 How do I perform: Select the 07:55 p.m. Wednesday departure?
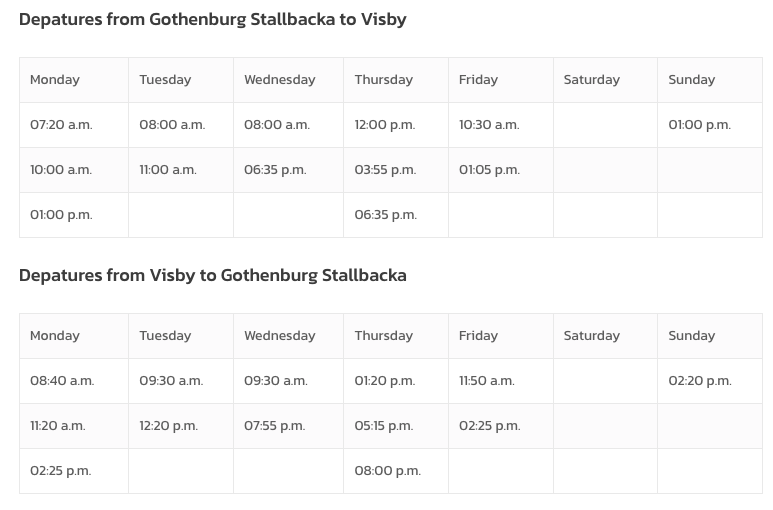[274, 426]
